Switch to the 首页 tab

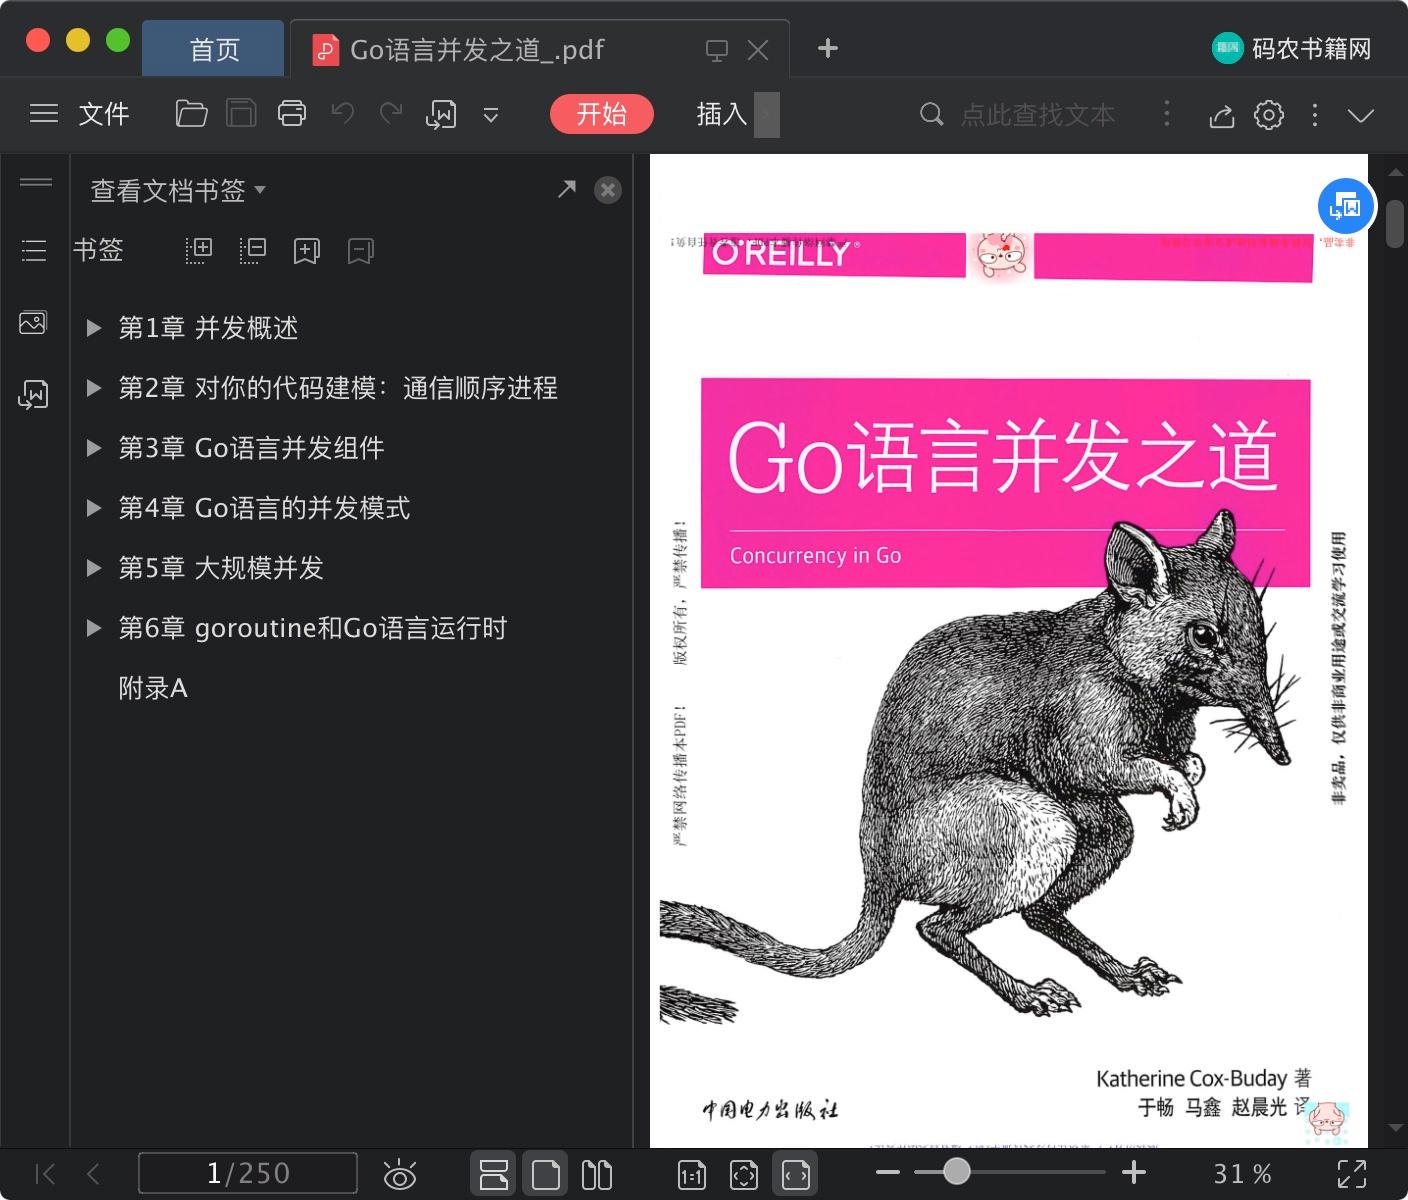click(x=213, y=49)
